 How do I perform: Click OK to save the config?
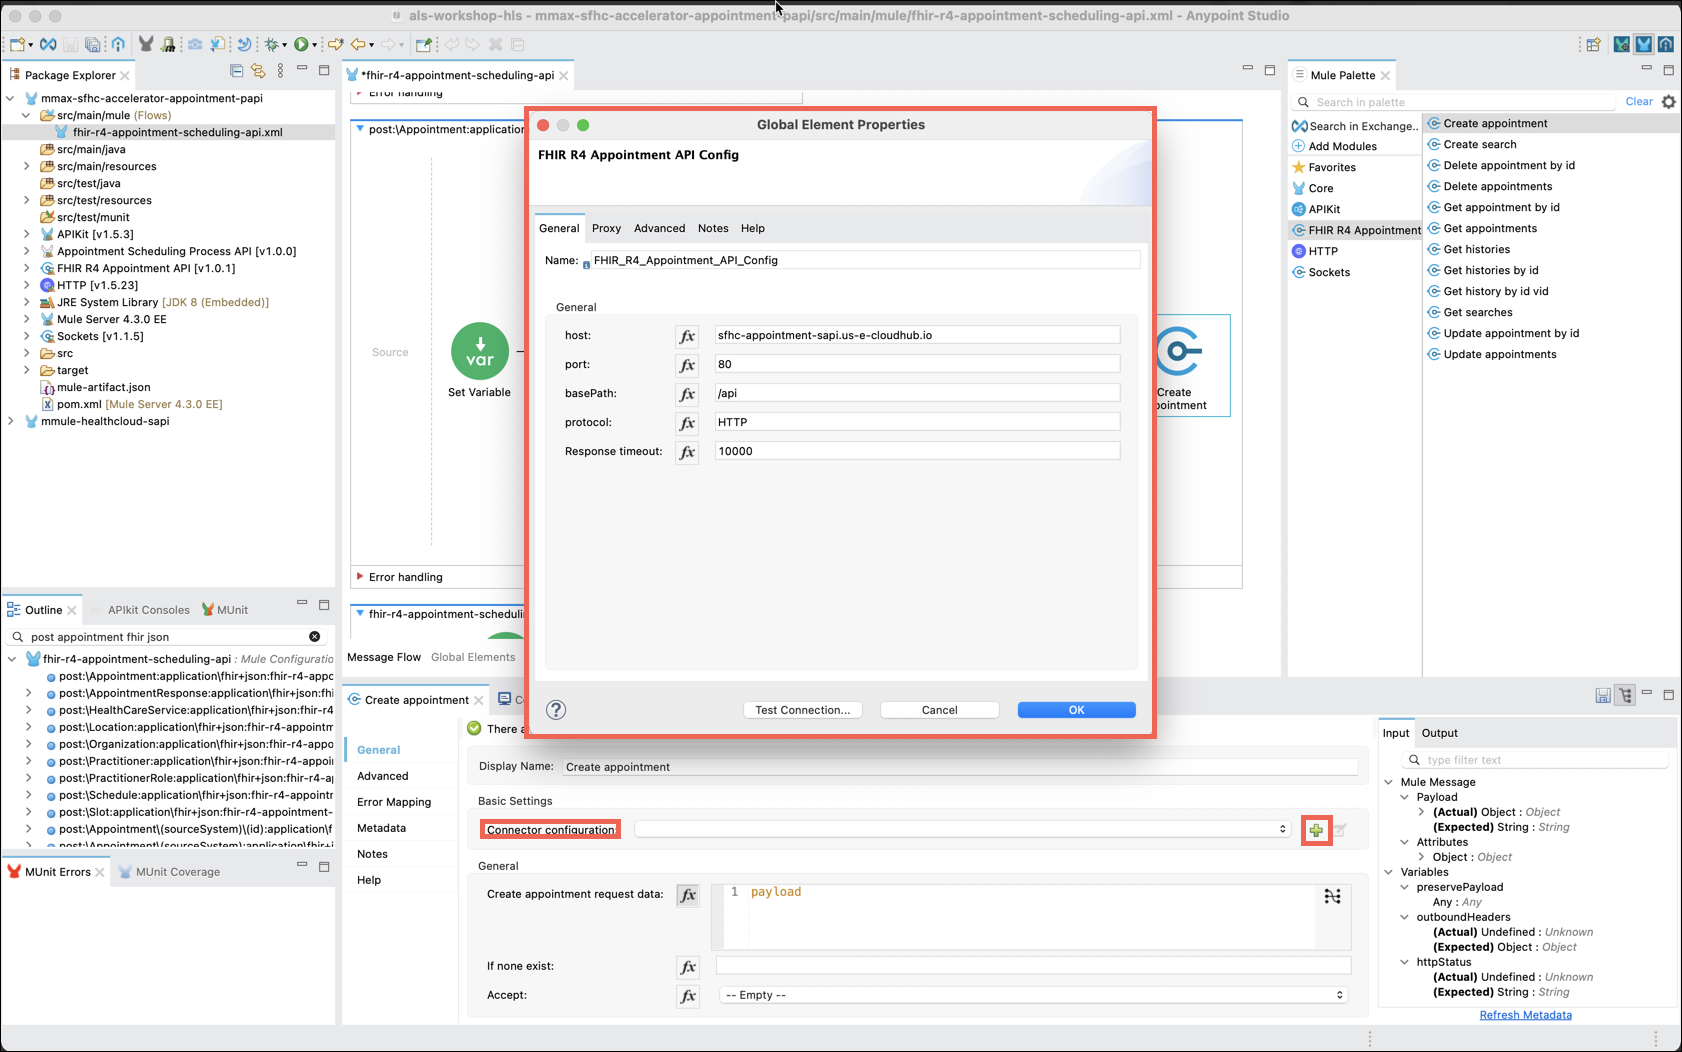1076,710
